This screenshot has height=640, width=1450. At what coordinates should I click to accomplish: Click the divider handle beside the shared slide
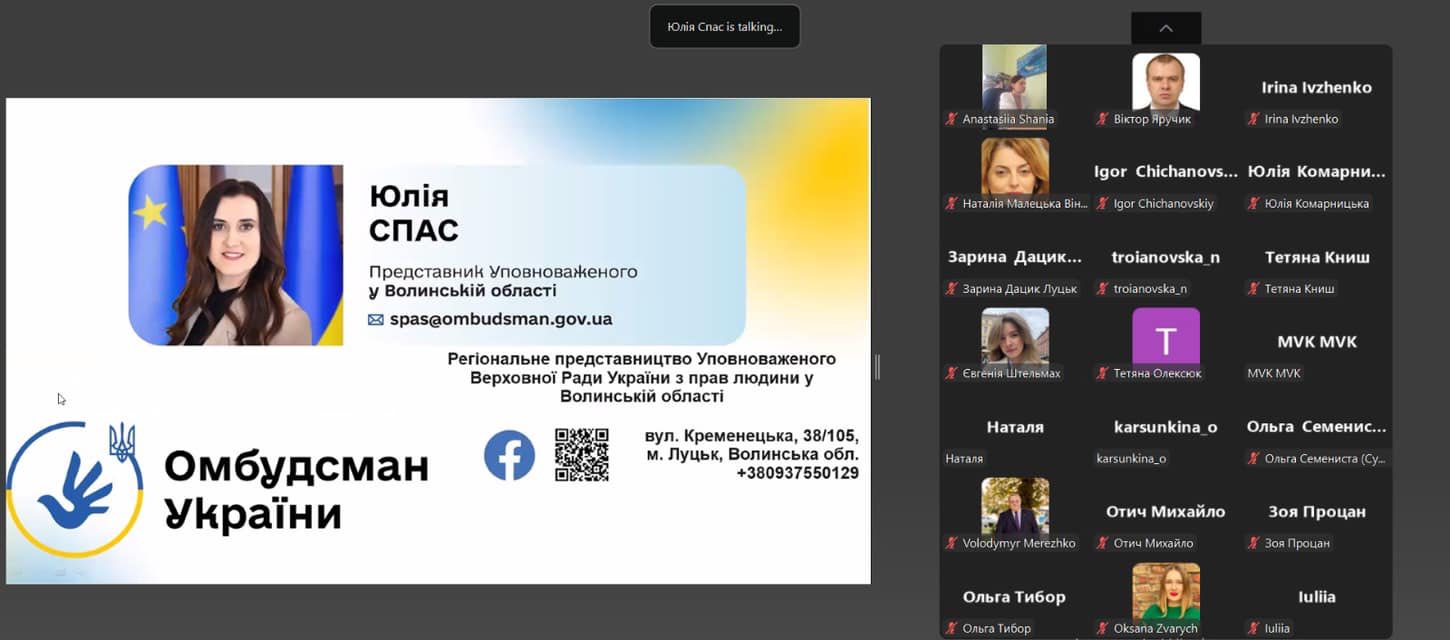coord(877,367)
